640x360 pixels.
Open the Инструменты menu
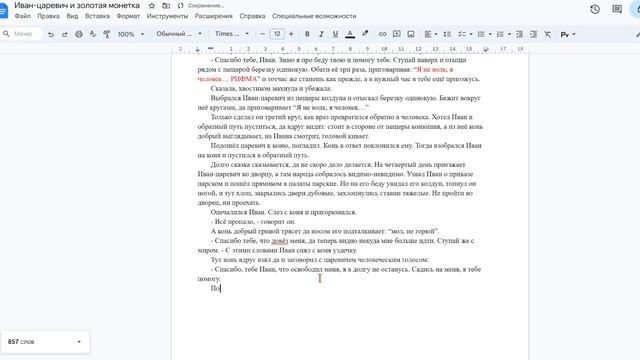[x=167, y=16]
